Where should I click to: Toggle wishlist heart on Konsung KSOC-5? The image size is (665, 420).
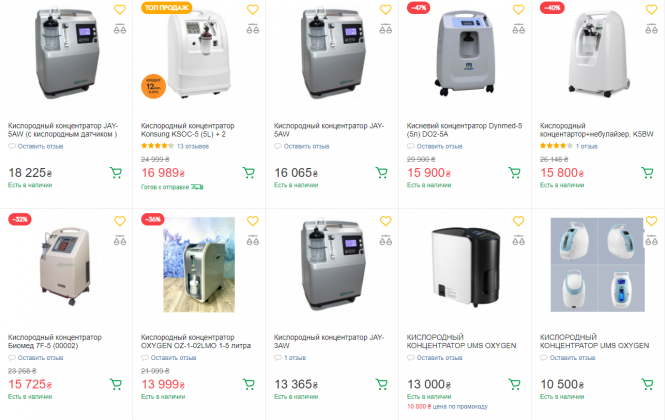[x=252, y=11]
